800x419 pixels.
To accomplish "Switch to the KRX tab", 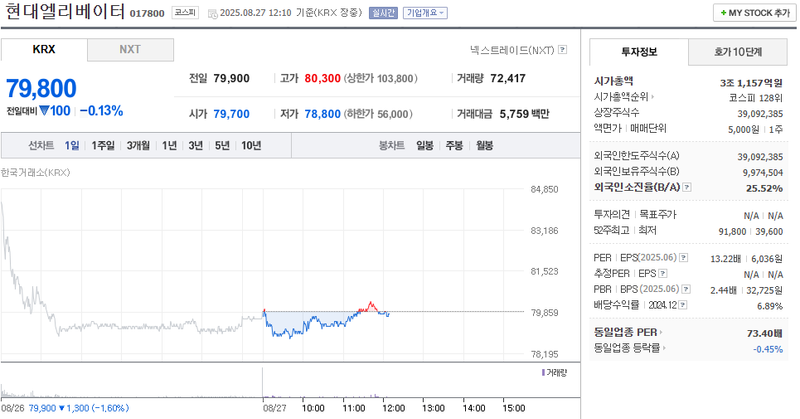I will point(44,50).
